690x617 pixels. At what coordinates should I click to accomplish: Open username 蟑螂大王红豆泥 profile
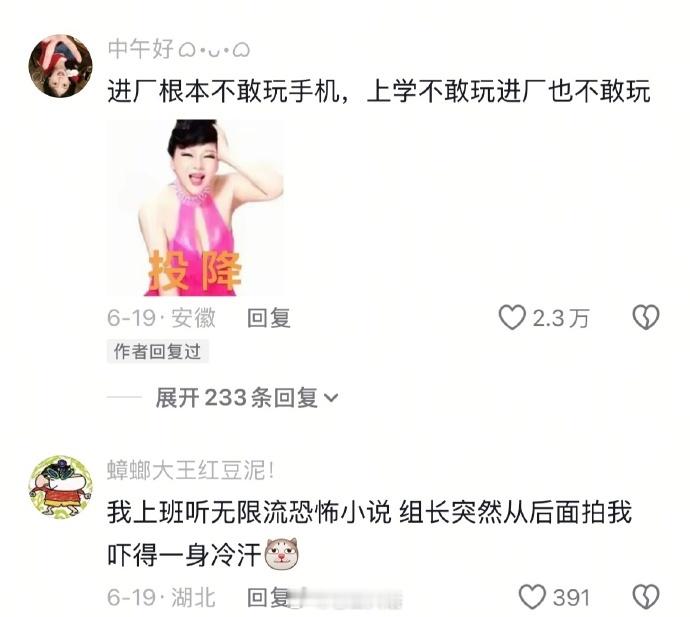pyautogui.click(x=191, y=470)
